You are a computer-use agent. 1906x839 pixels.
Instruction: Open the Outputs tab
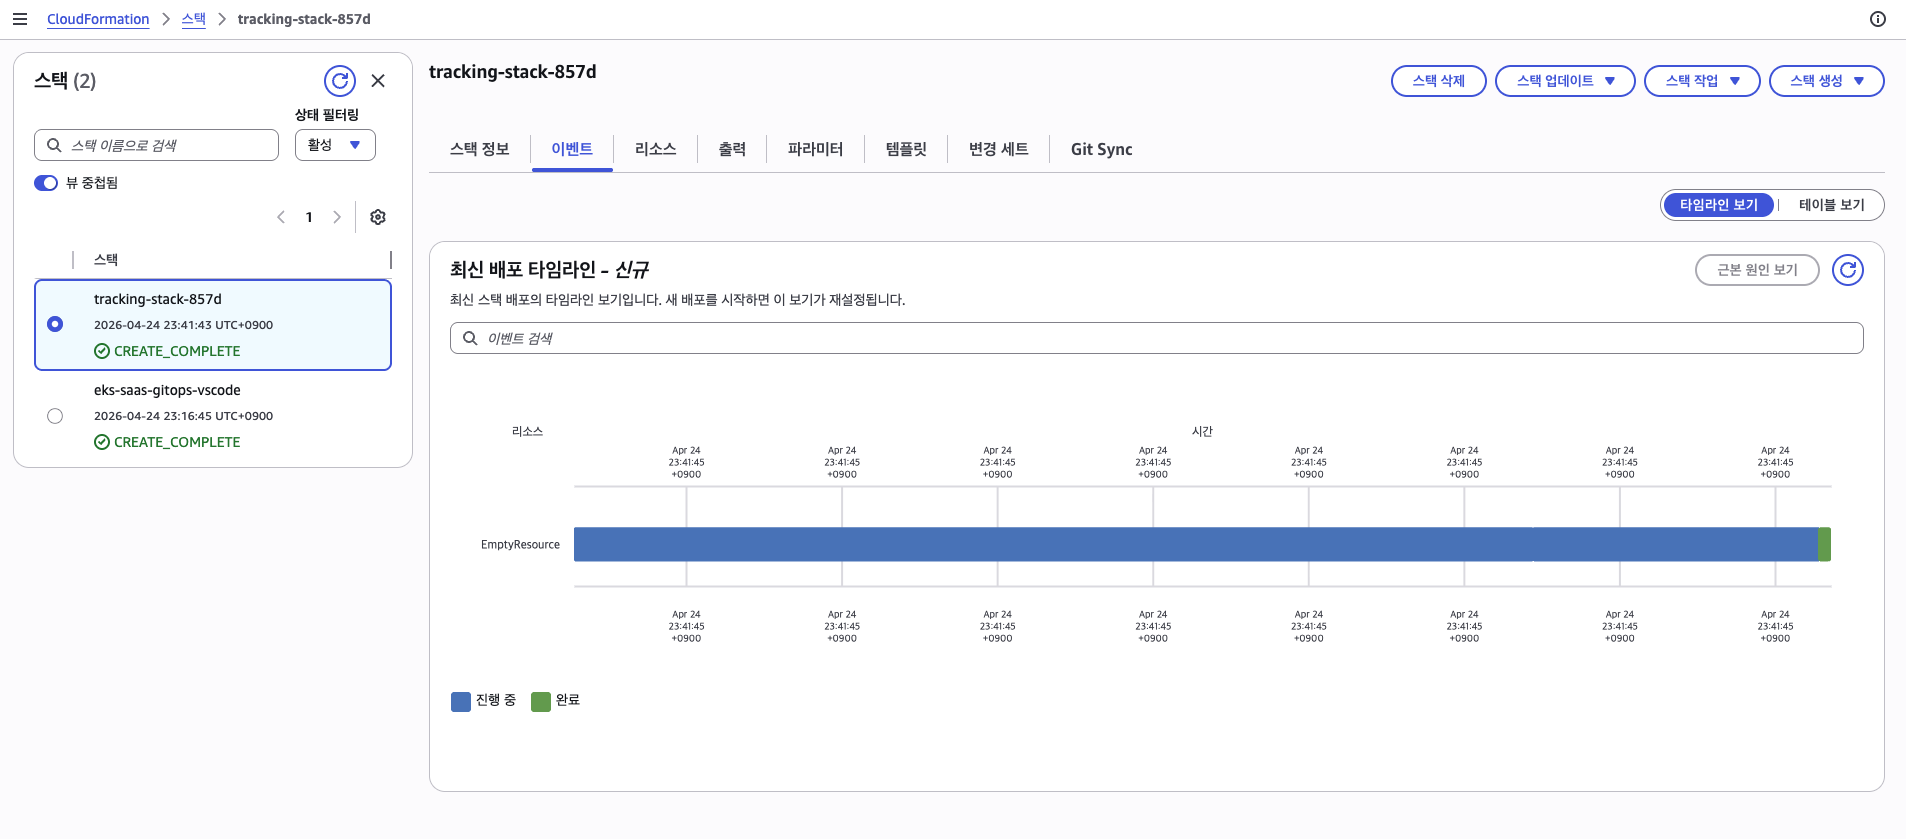point(732,149)
